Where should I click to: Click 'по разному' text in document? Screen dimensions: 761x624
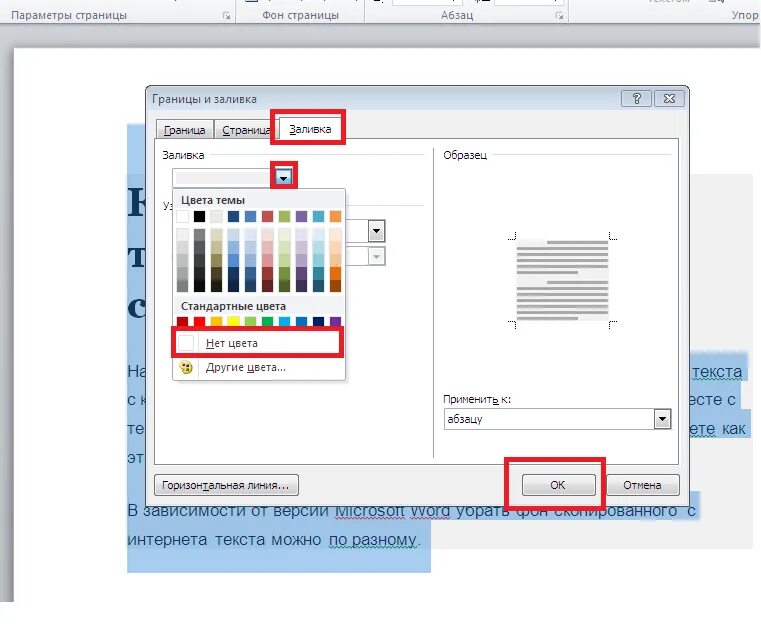click(373, 540)
